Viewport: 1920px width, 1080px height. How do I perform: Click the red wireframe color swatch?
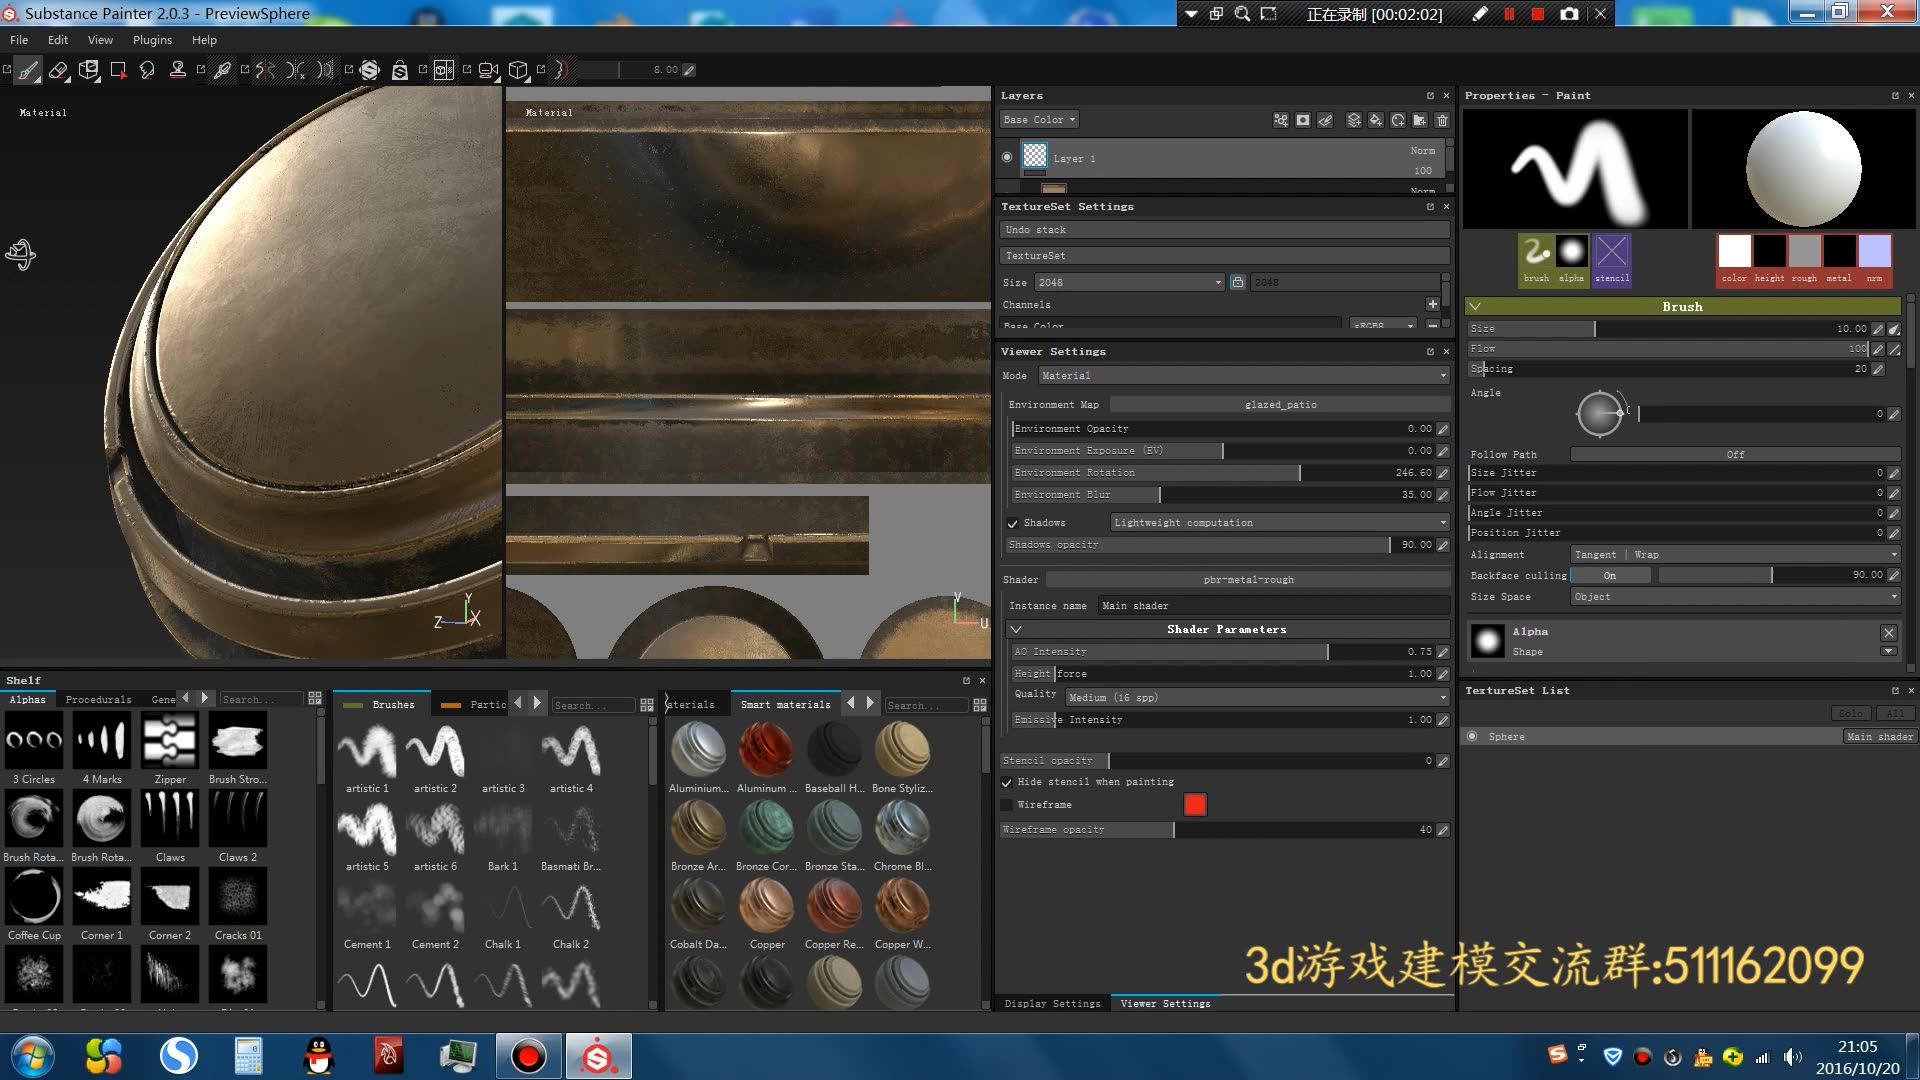(x=1195, y=805)
